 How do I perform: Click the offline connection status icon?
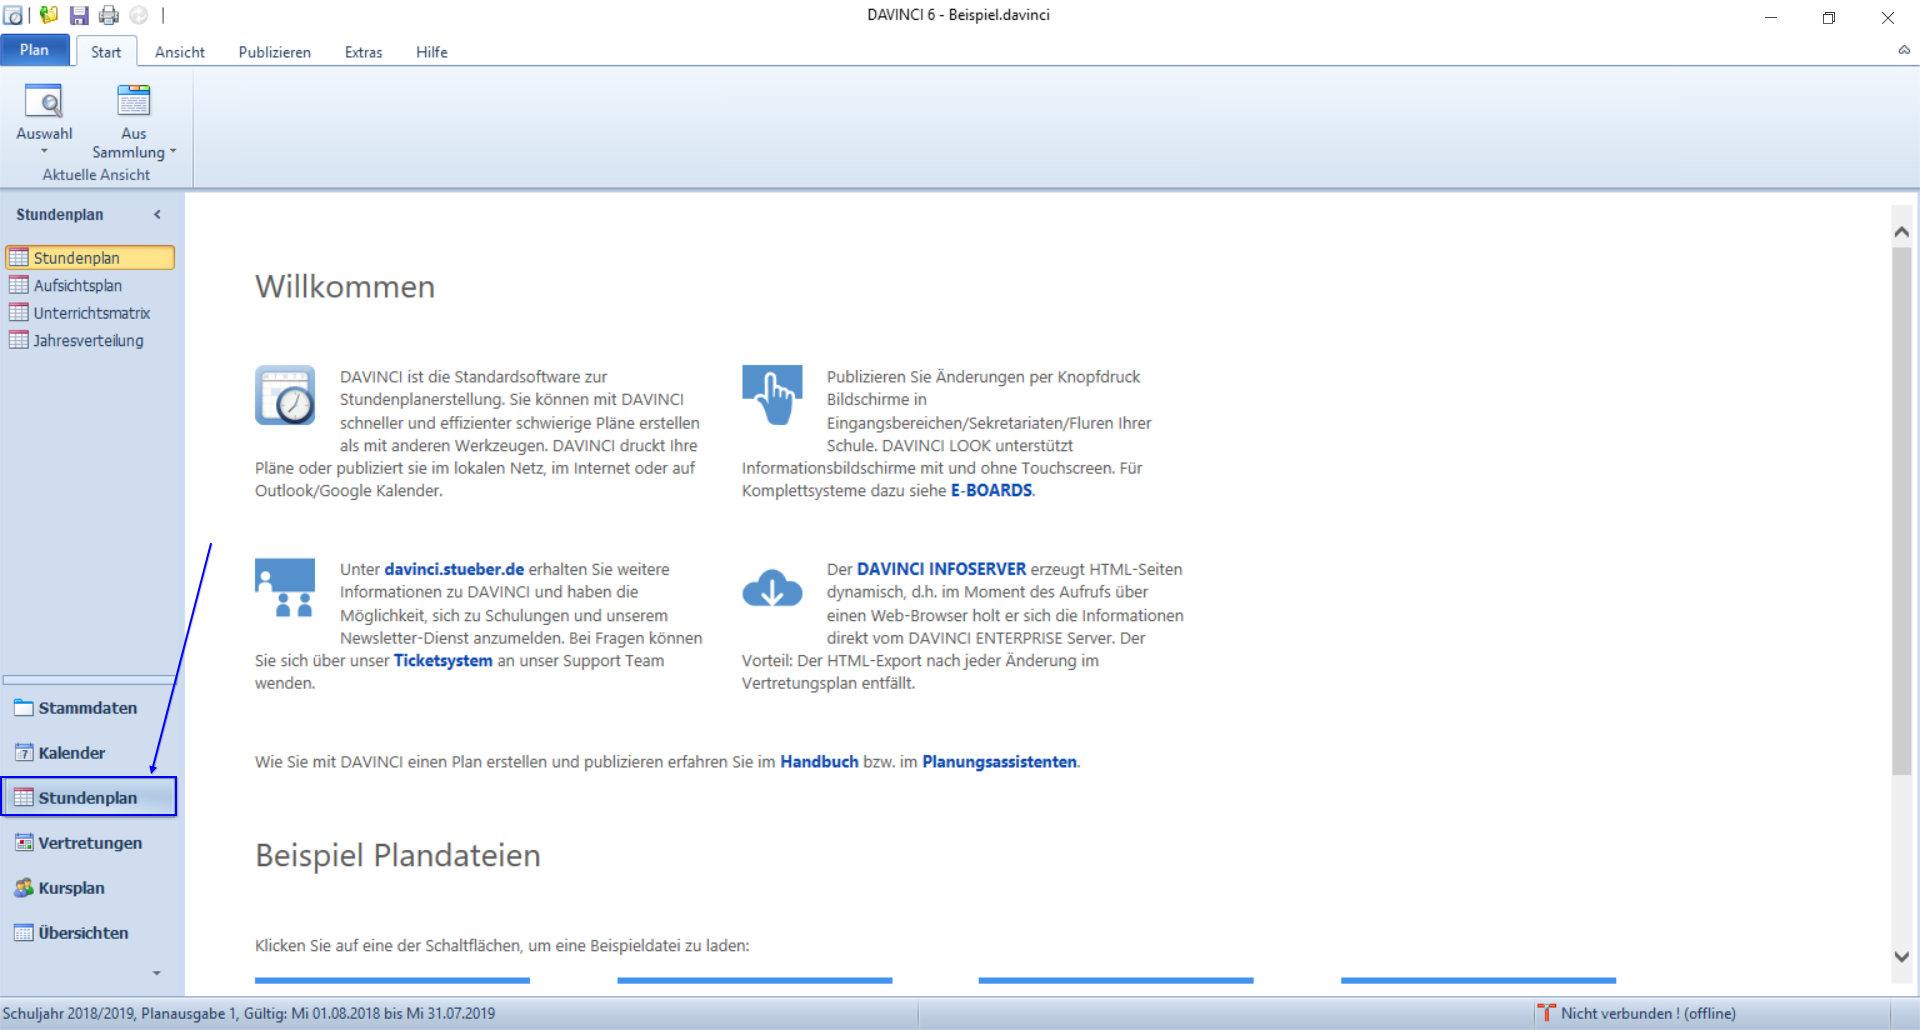coord(1547,1013)
